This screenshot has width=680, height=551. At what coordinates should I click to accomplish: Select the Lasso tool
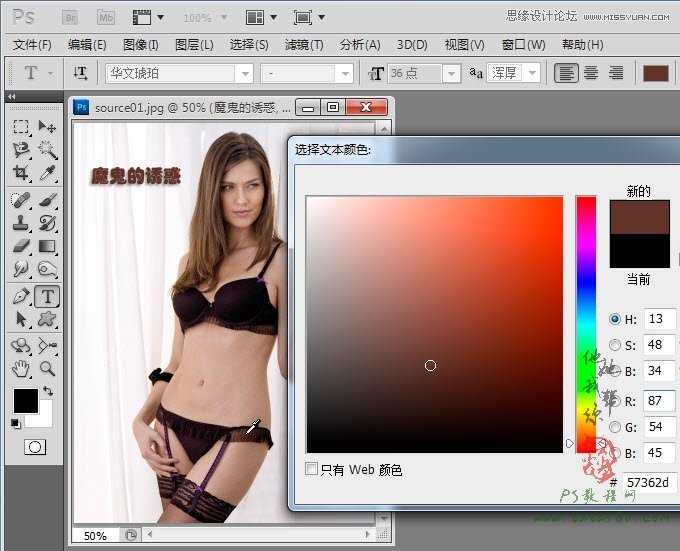pos(21,150)
